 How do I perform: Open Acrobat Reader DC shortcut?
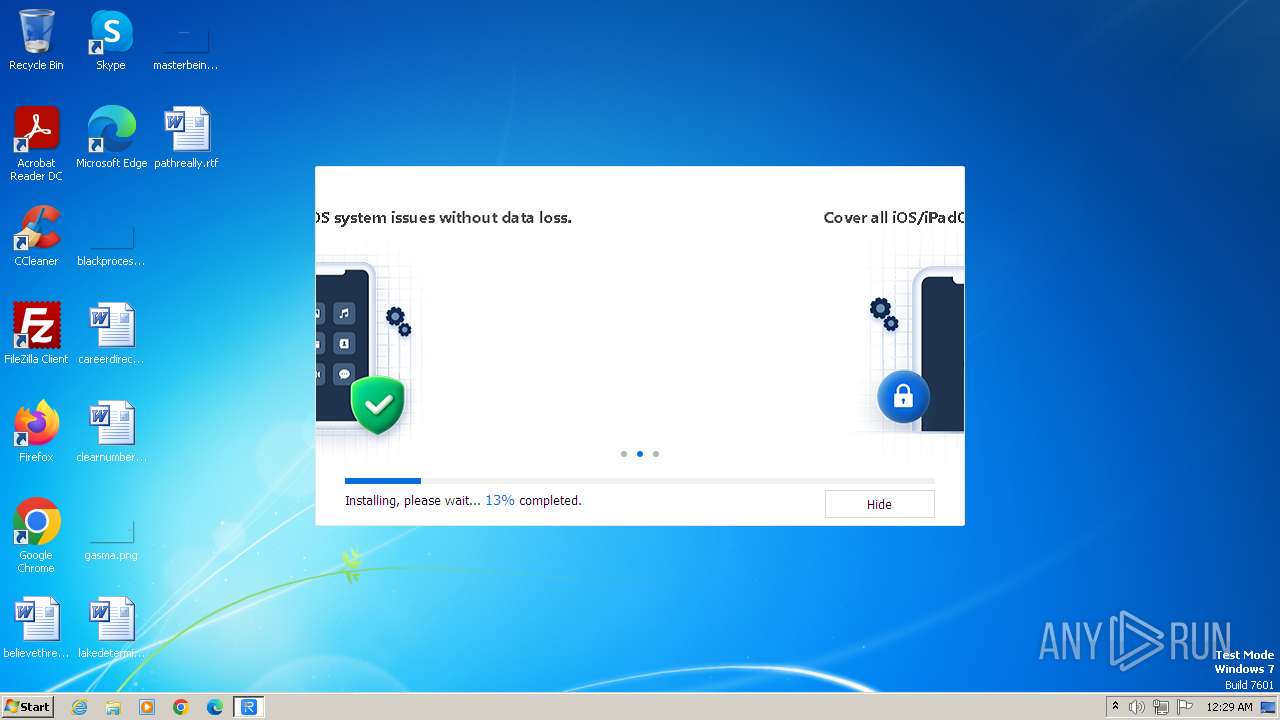click(36, 144)
